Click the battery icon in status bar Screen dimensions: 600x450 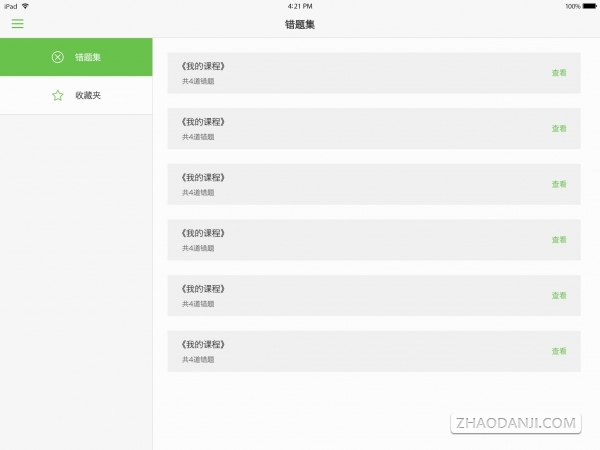(589, 6)
